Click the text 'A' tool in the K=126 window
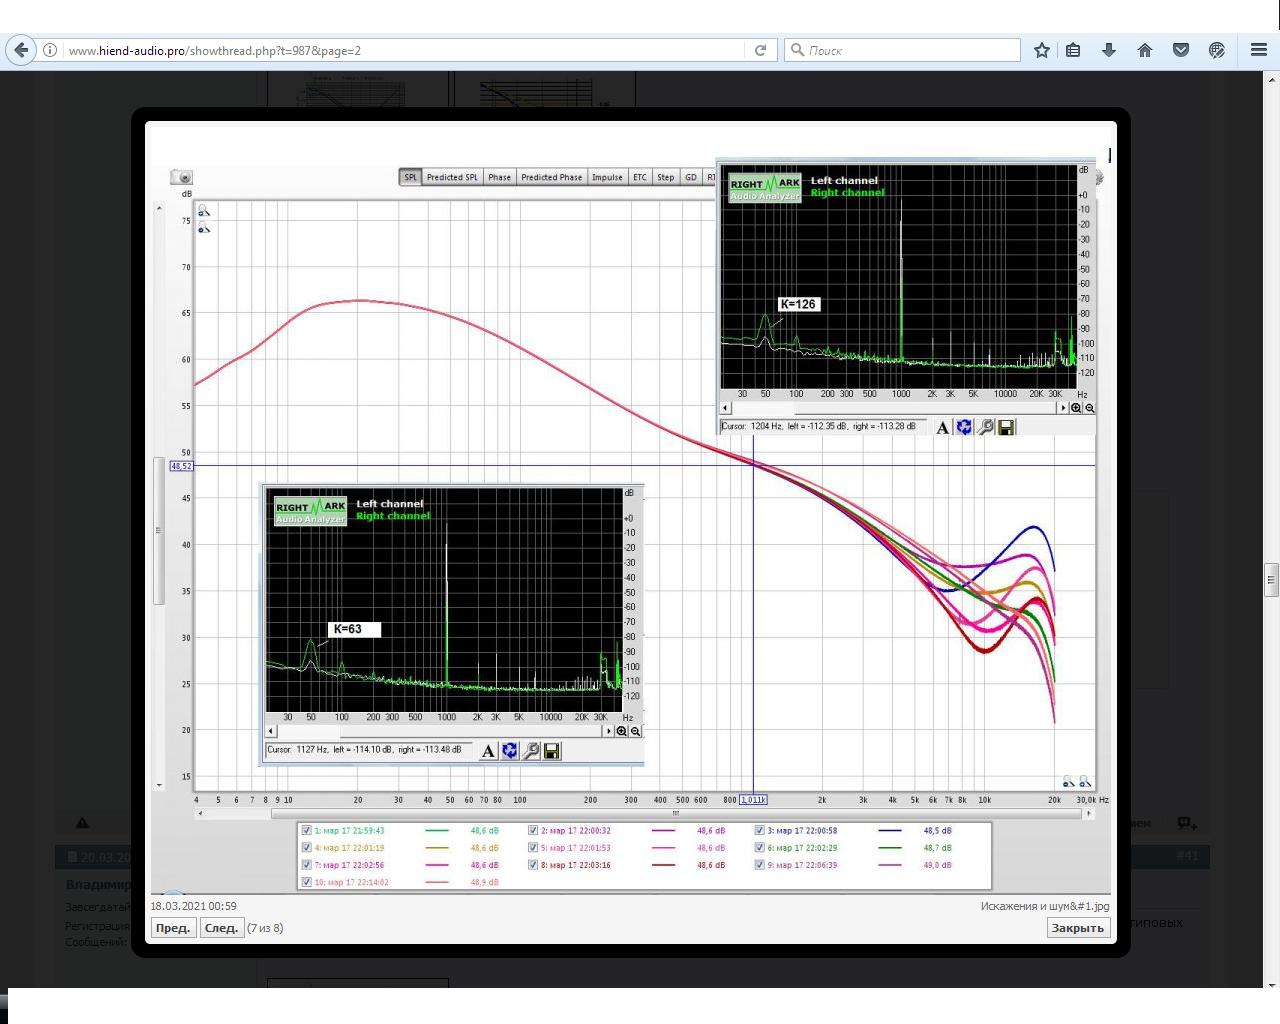1280x1024 pixels. tap(942, 428)
